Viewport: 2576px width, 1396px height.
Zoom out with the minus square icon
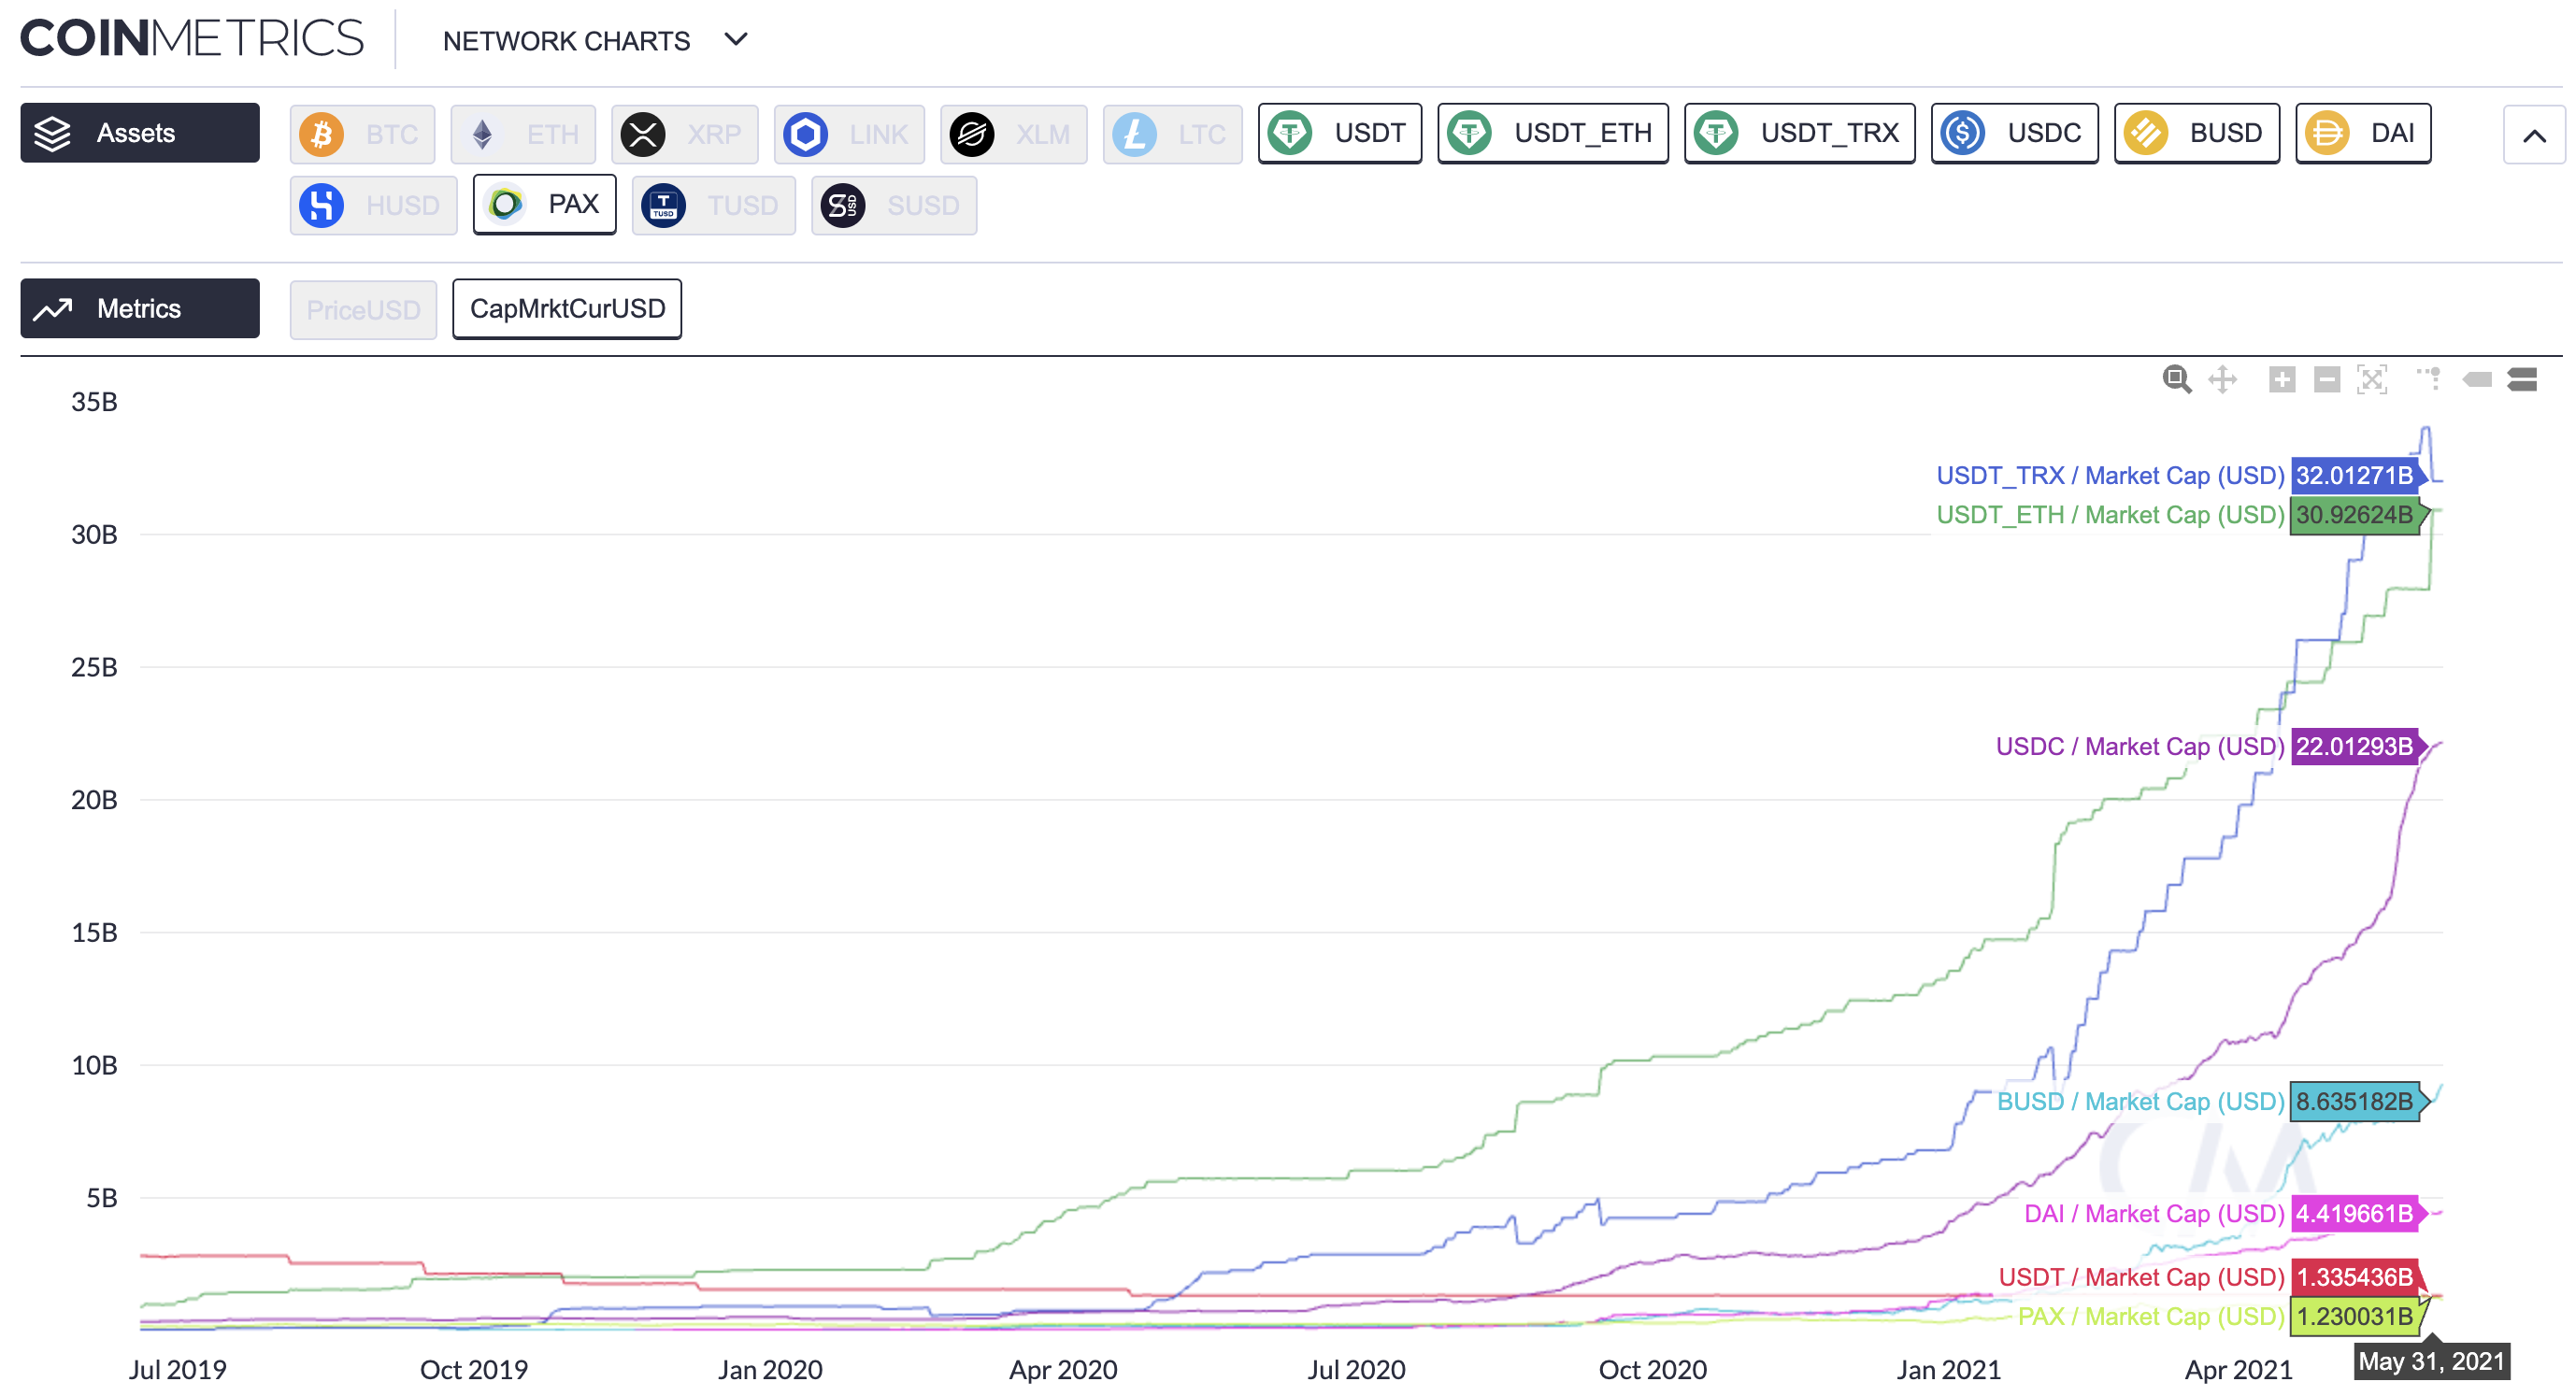pyautogui.click(x=2327, y=379)
